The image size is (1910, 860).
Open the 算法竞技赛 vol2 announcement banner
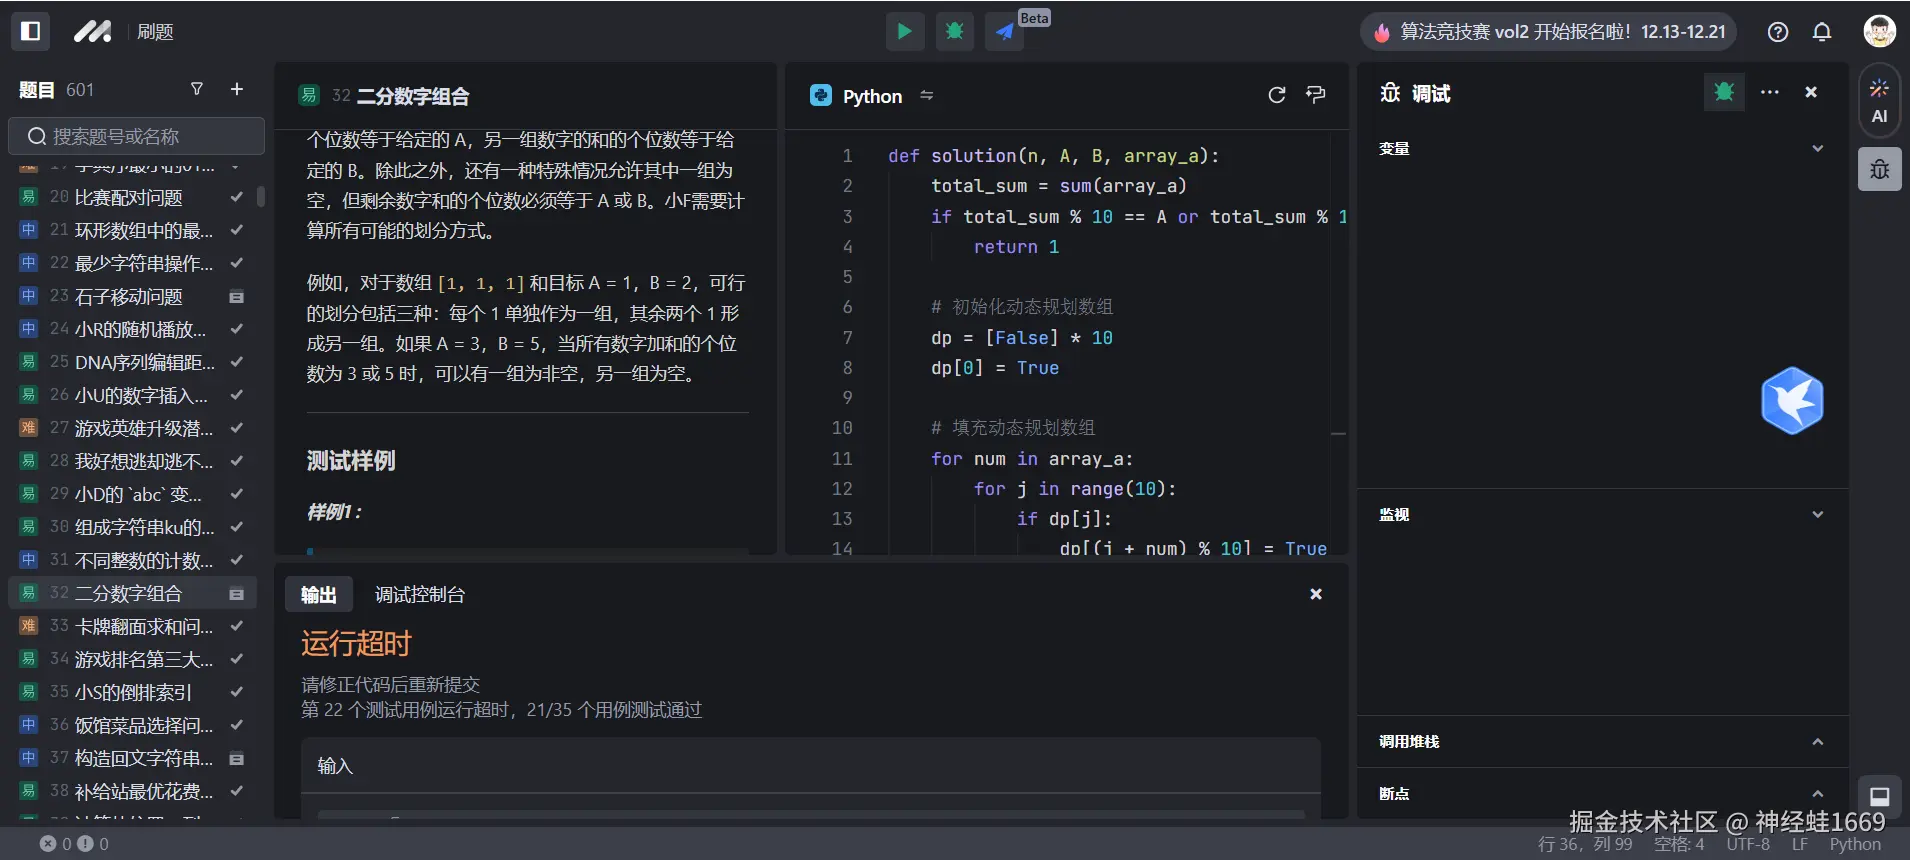tap(1549, 32)
